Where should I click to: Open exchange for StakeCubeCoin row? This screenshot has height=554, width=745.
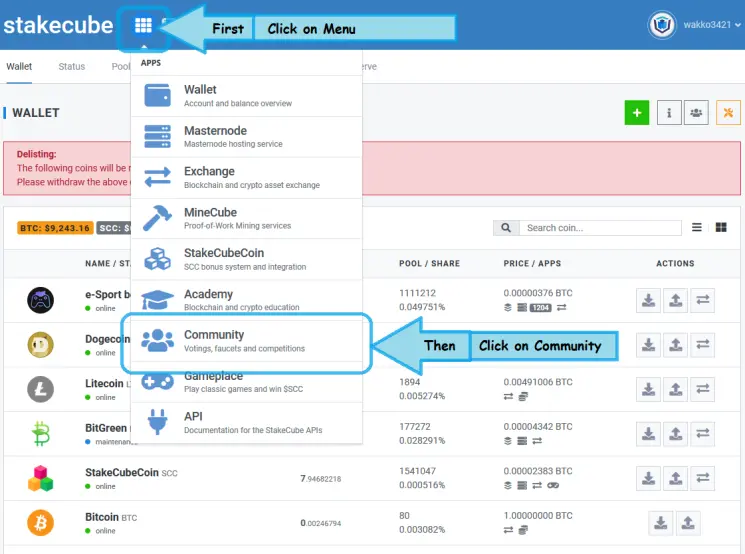(x=703, y=478)
